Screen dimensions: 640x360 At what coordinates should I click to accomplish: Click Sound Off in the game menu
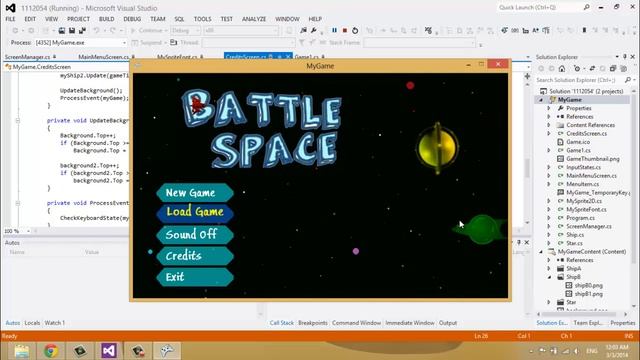click(195, 235)
